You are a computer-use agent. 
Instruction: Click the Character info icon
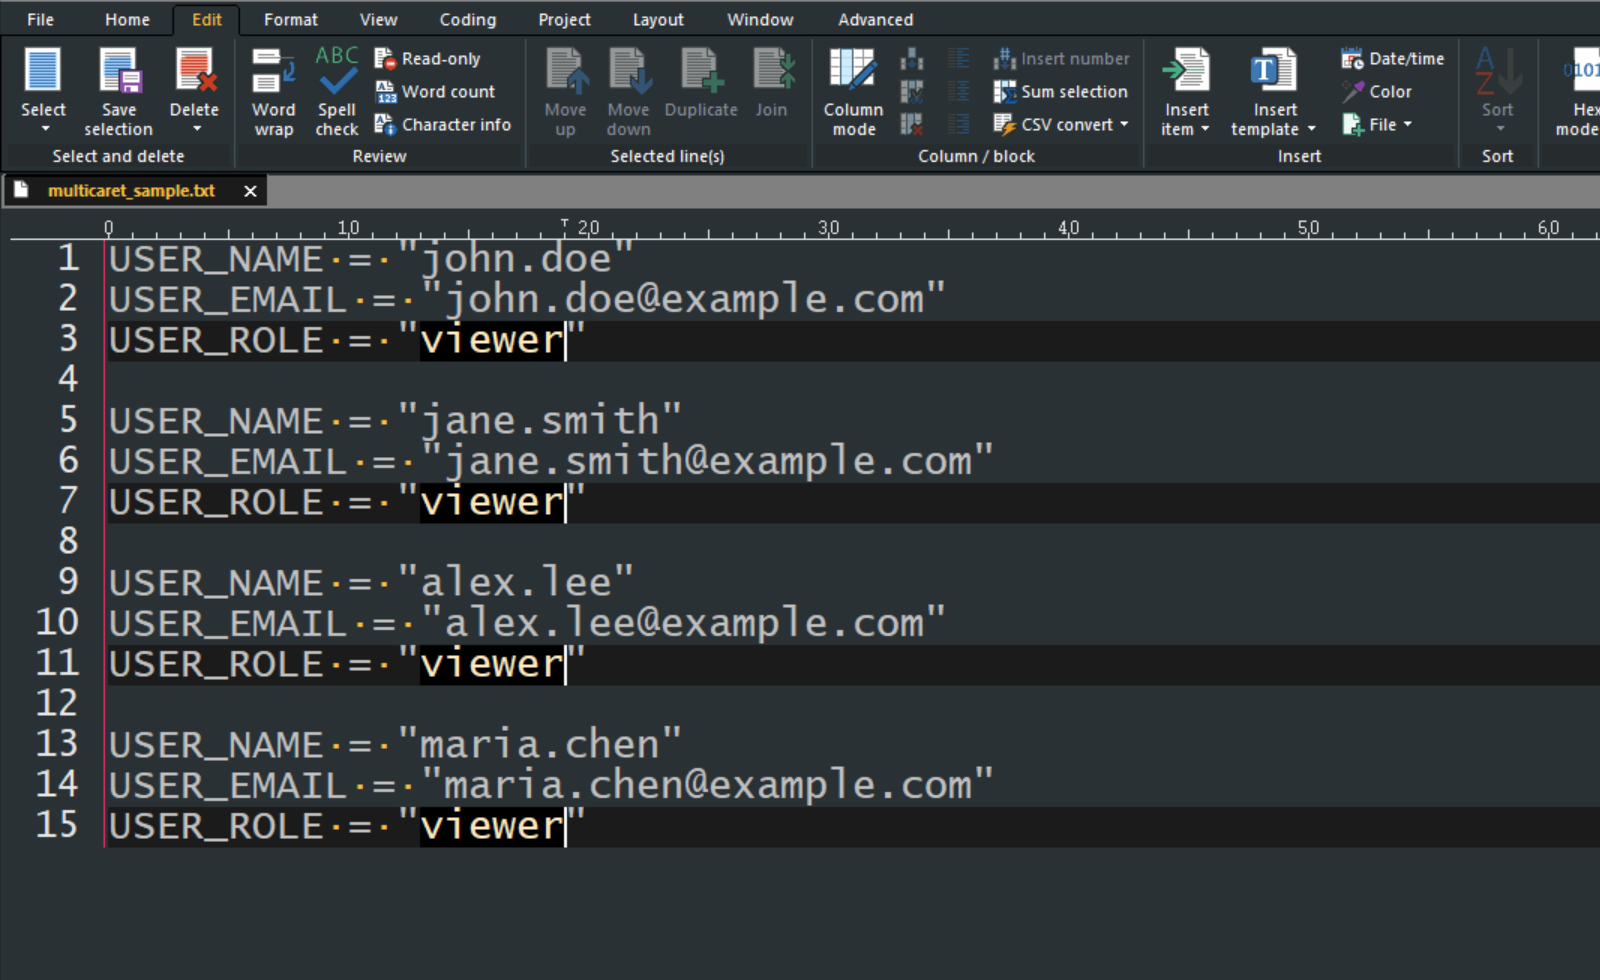point(385,125)
